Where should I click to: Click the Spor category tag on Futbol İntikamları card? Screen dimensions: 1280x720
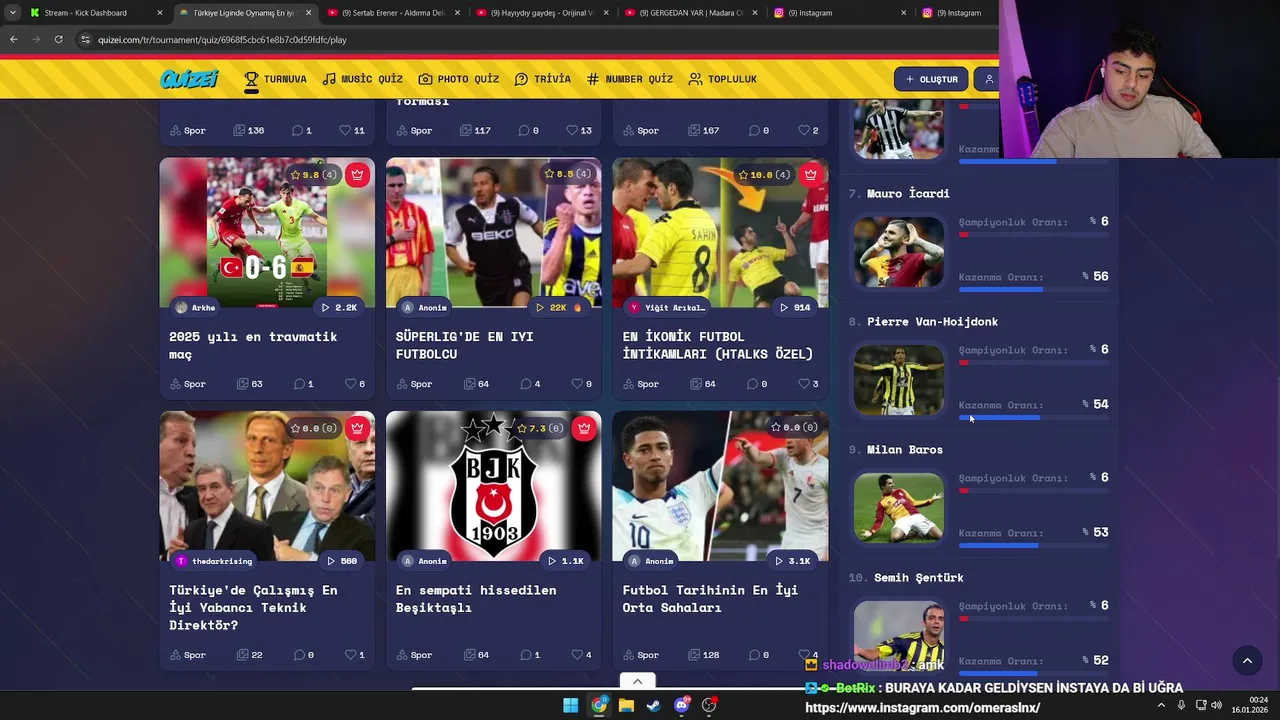(641, 384)
